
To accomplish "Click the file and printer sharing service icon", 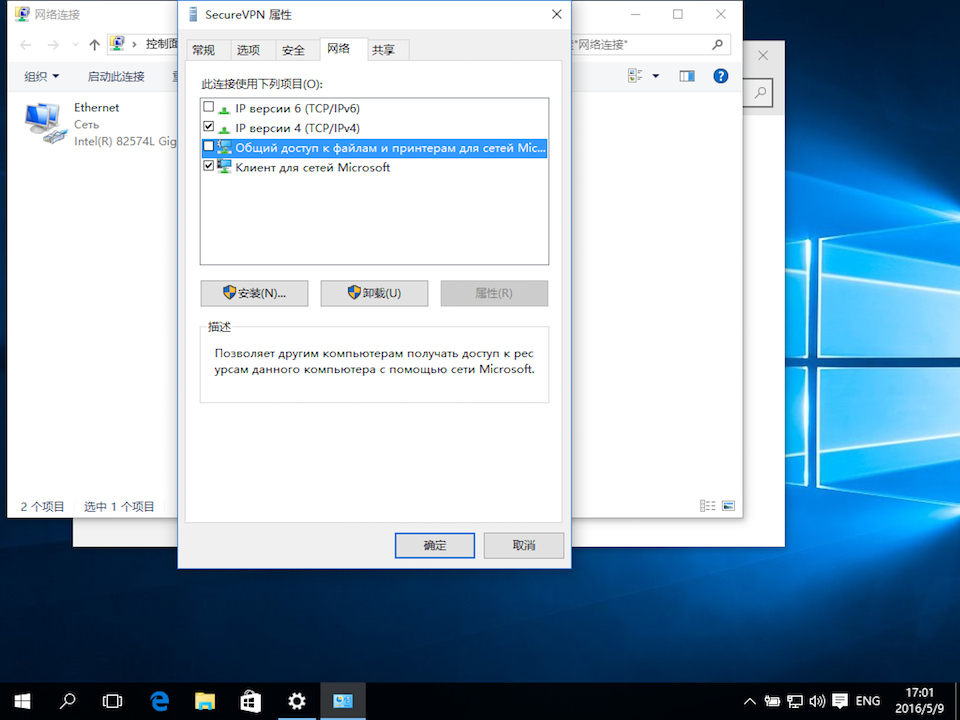I will point(224,148).
